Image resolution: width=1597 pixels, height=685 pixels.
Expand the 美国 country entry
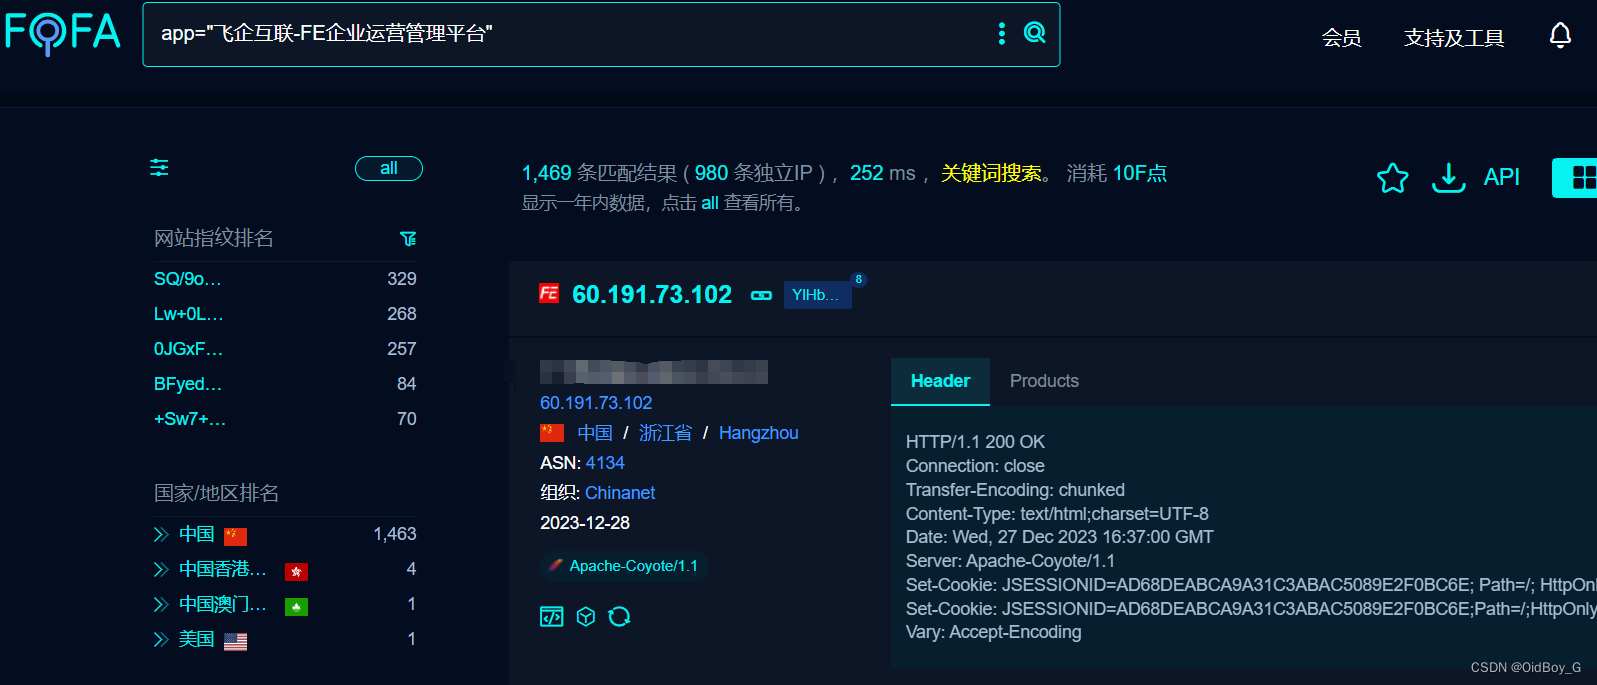tap(160, 640)
